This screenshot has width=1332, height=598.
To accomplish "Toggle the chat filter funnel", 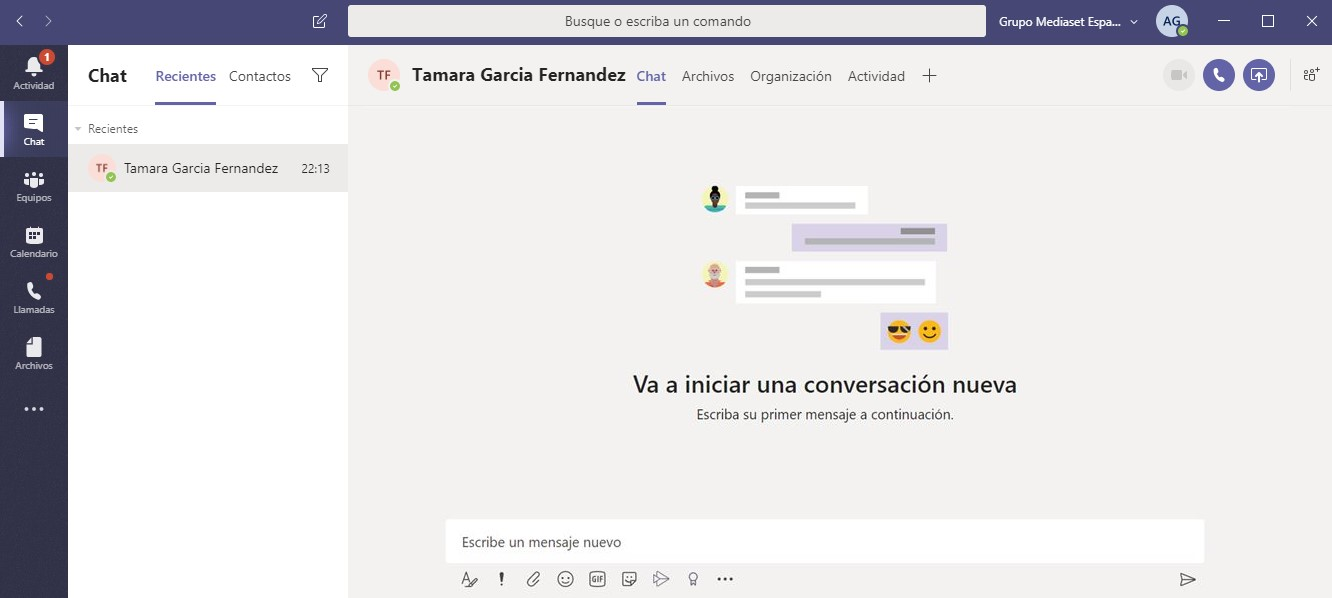I will [x=319, y=76].
